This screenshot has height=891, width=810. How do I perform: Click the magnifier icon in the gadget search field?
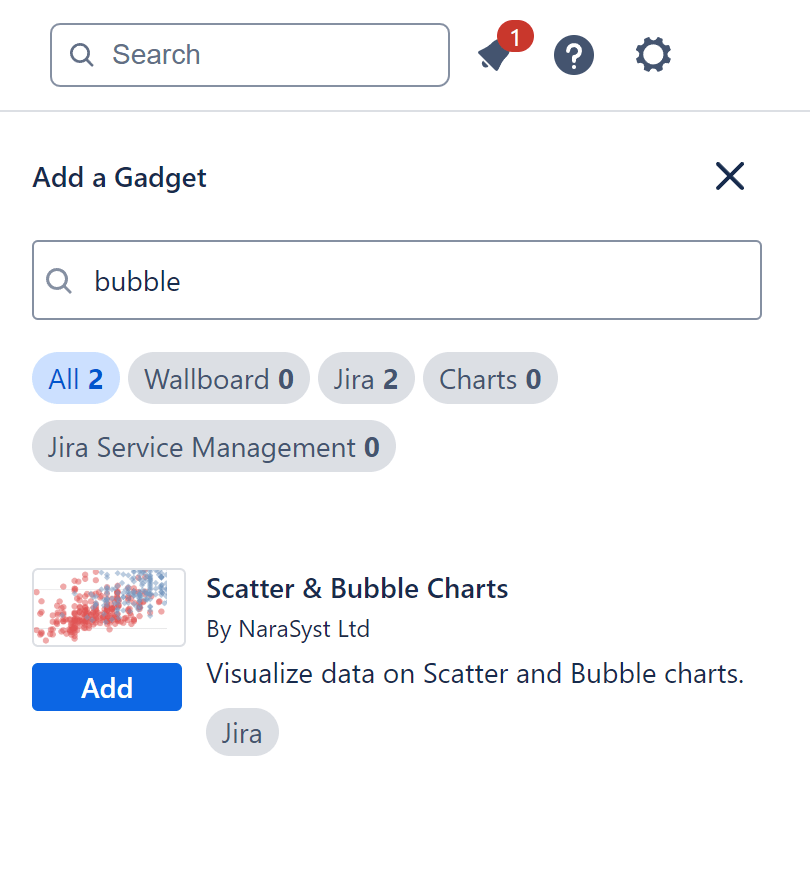(x=58, y=281)
